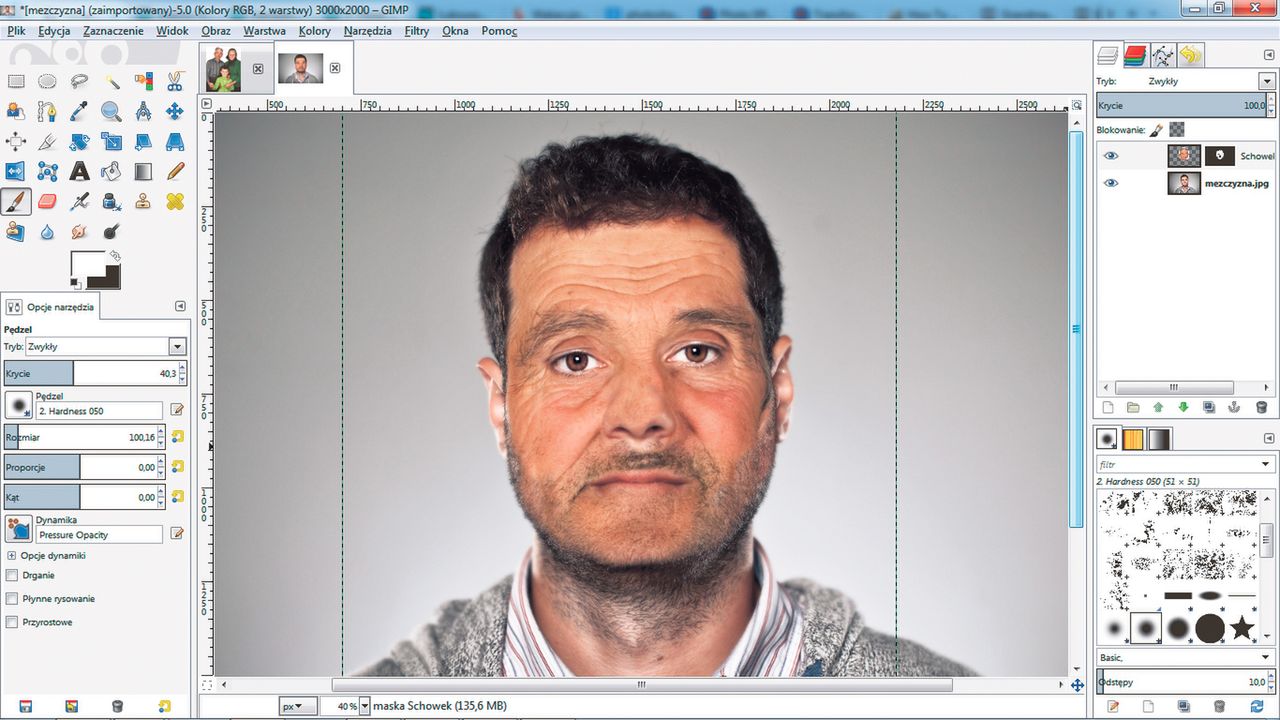Screen dimensions: 1280x720
Task: Select the Paths tool
Action: [47, 111]
